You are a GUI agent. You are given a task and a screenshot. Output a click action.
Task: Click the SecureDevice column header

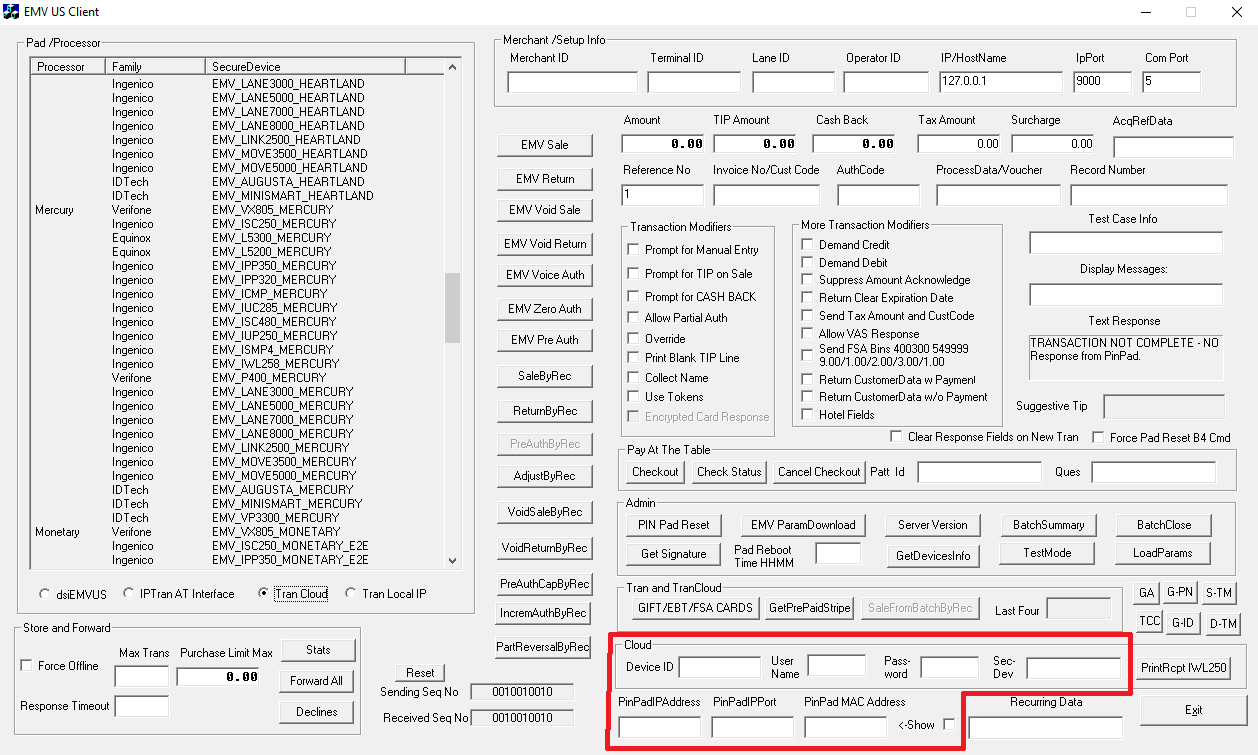305,67
